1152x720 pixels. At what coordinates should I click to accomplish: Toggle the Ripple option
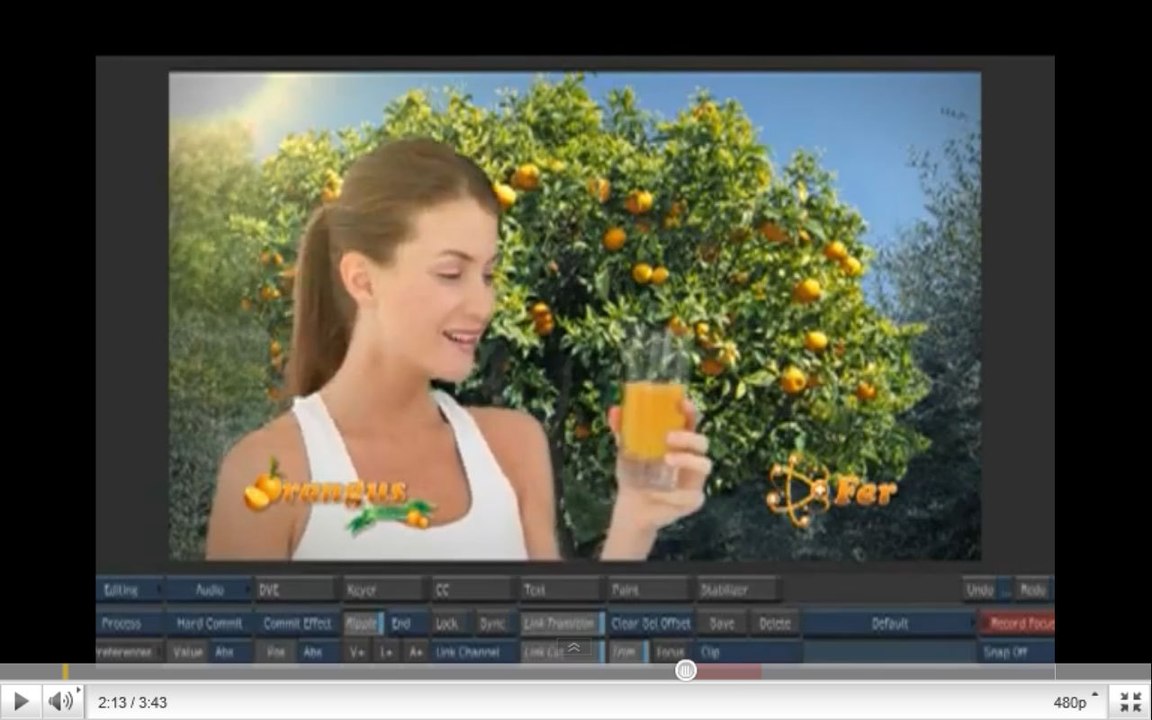363,623
